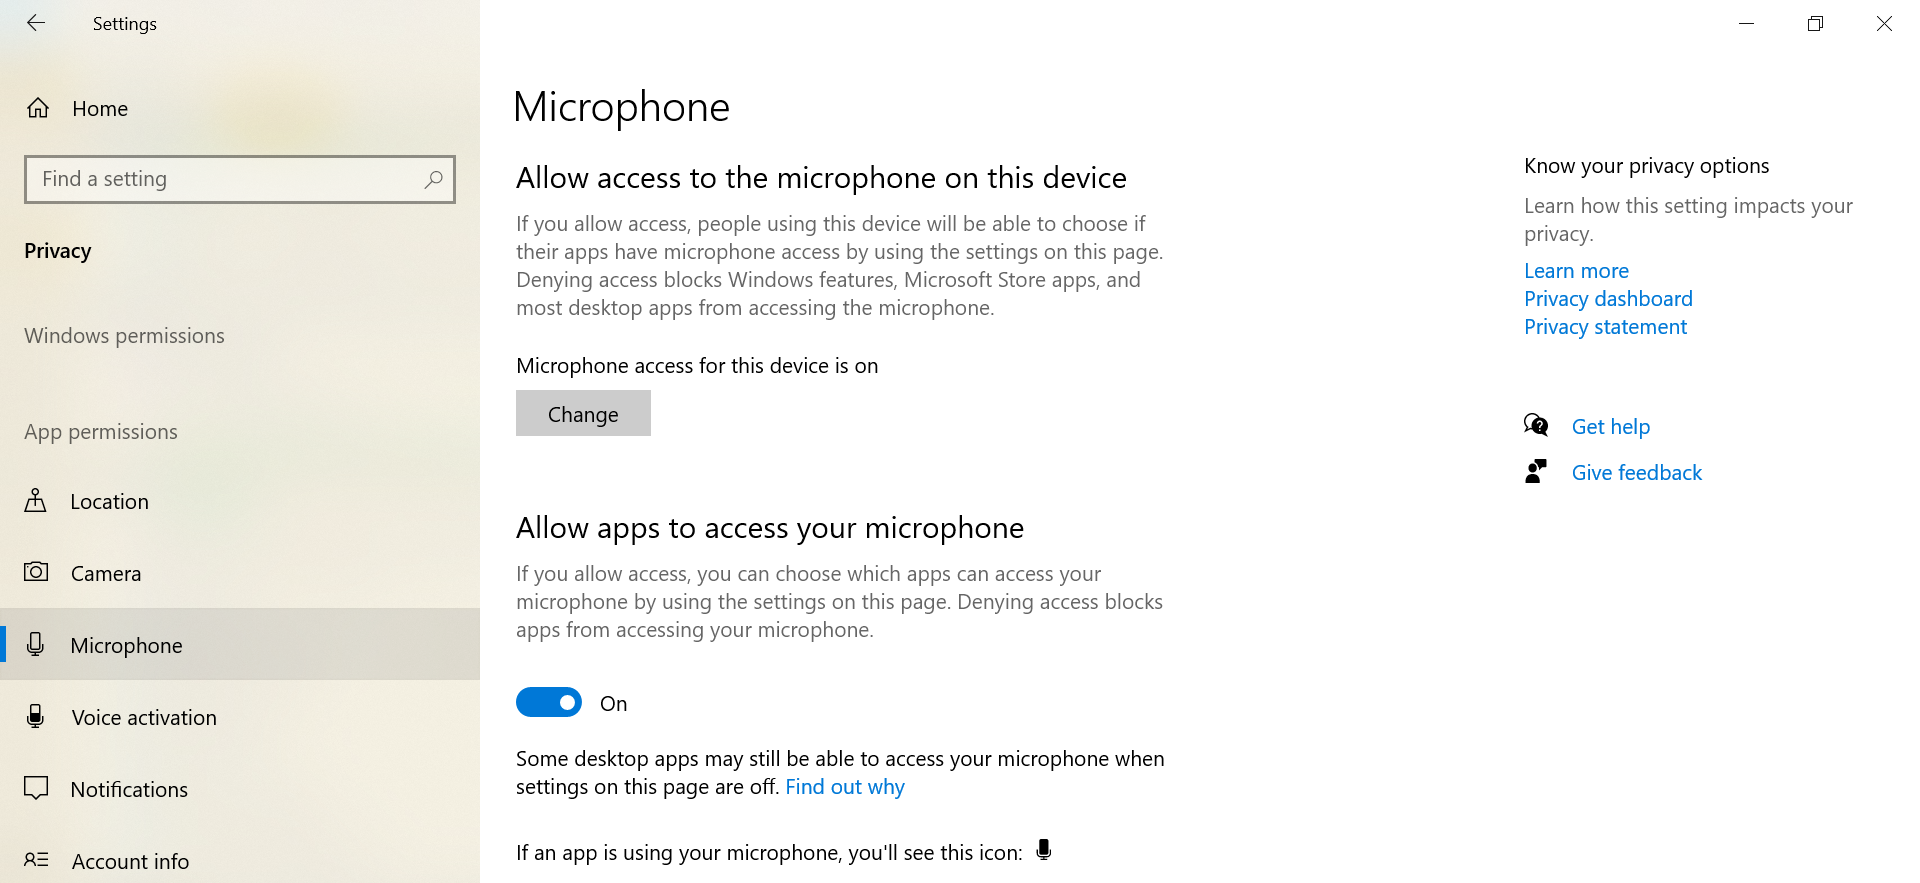Click the search magnifier icon
The width and height of the screenshot is (1920, 883).
(433, 179)
